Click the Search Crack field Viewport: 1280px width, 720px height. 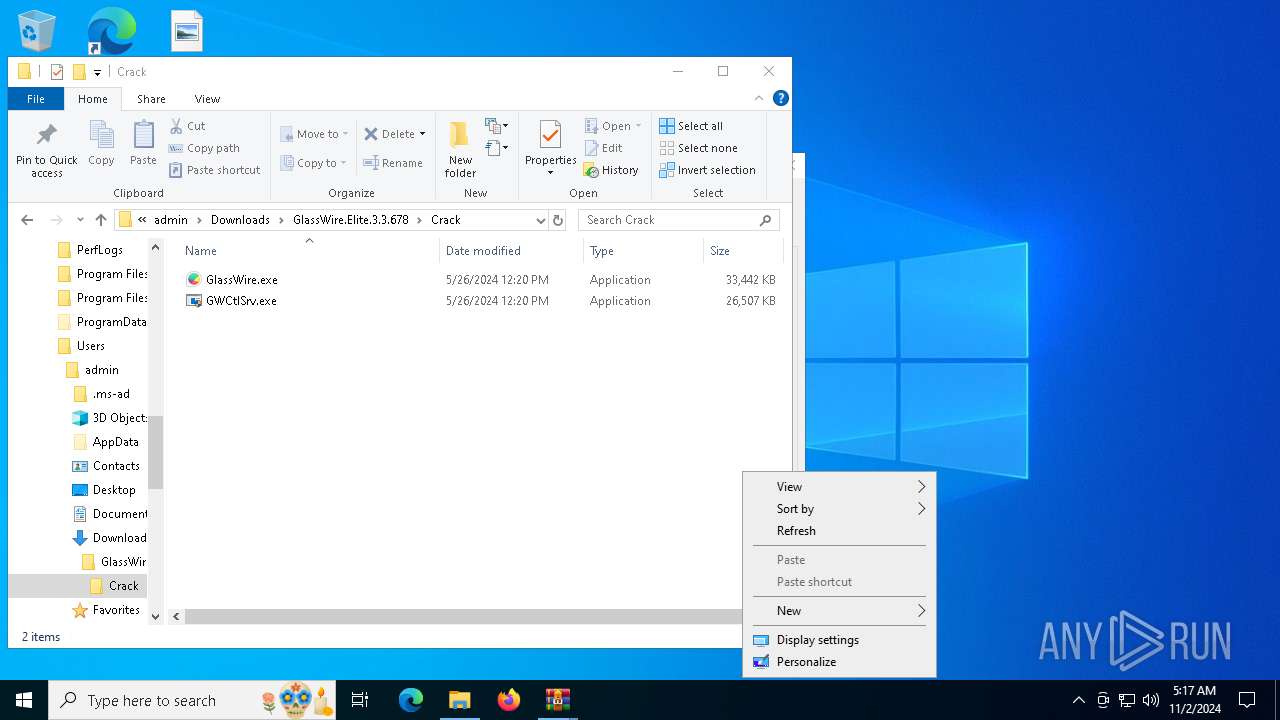pos(678,220)
